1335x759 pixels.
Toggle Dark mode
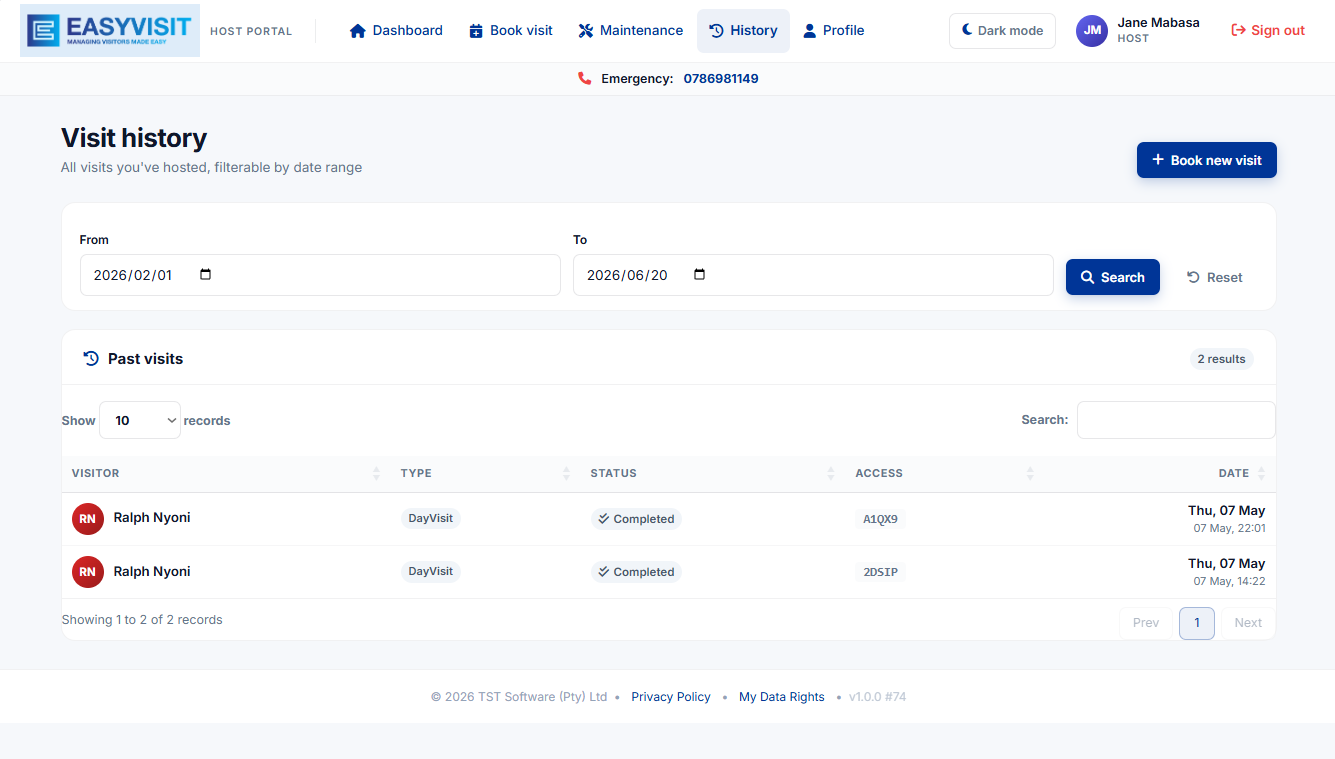(x=1002, y=31)
